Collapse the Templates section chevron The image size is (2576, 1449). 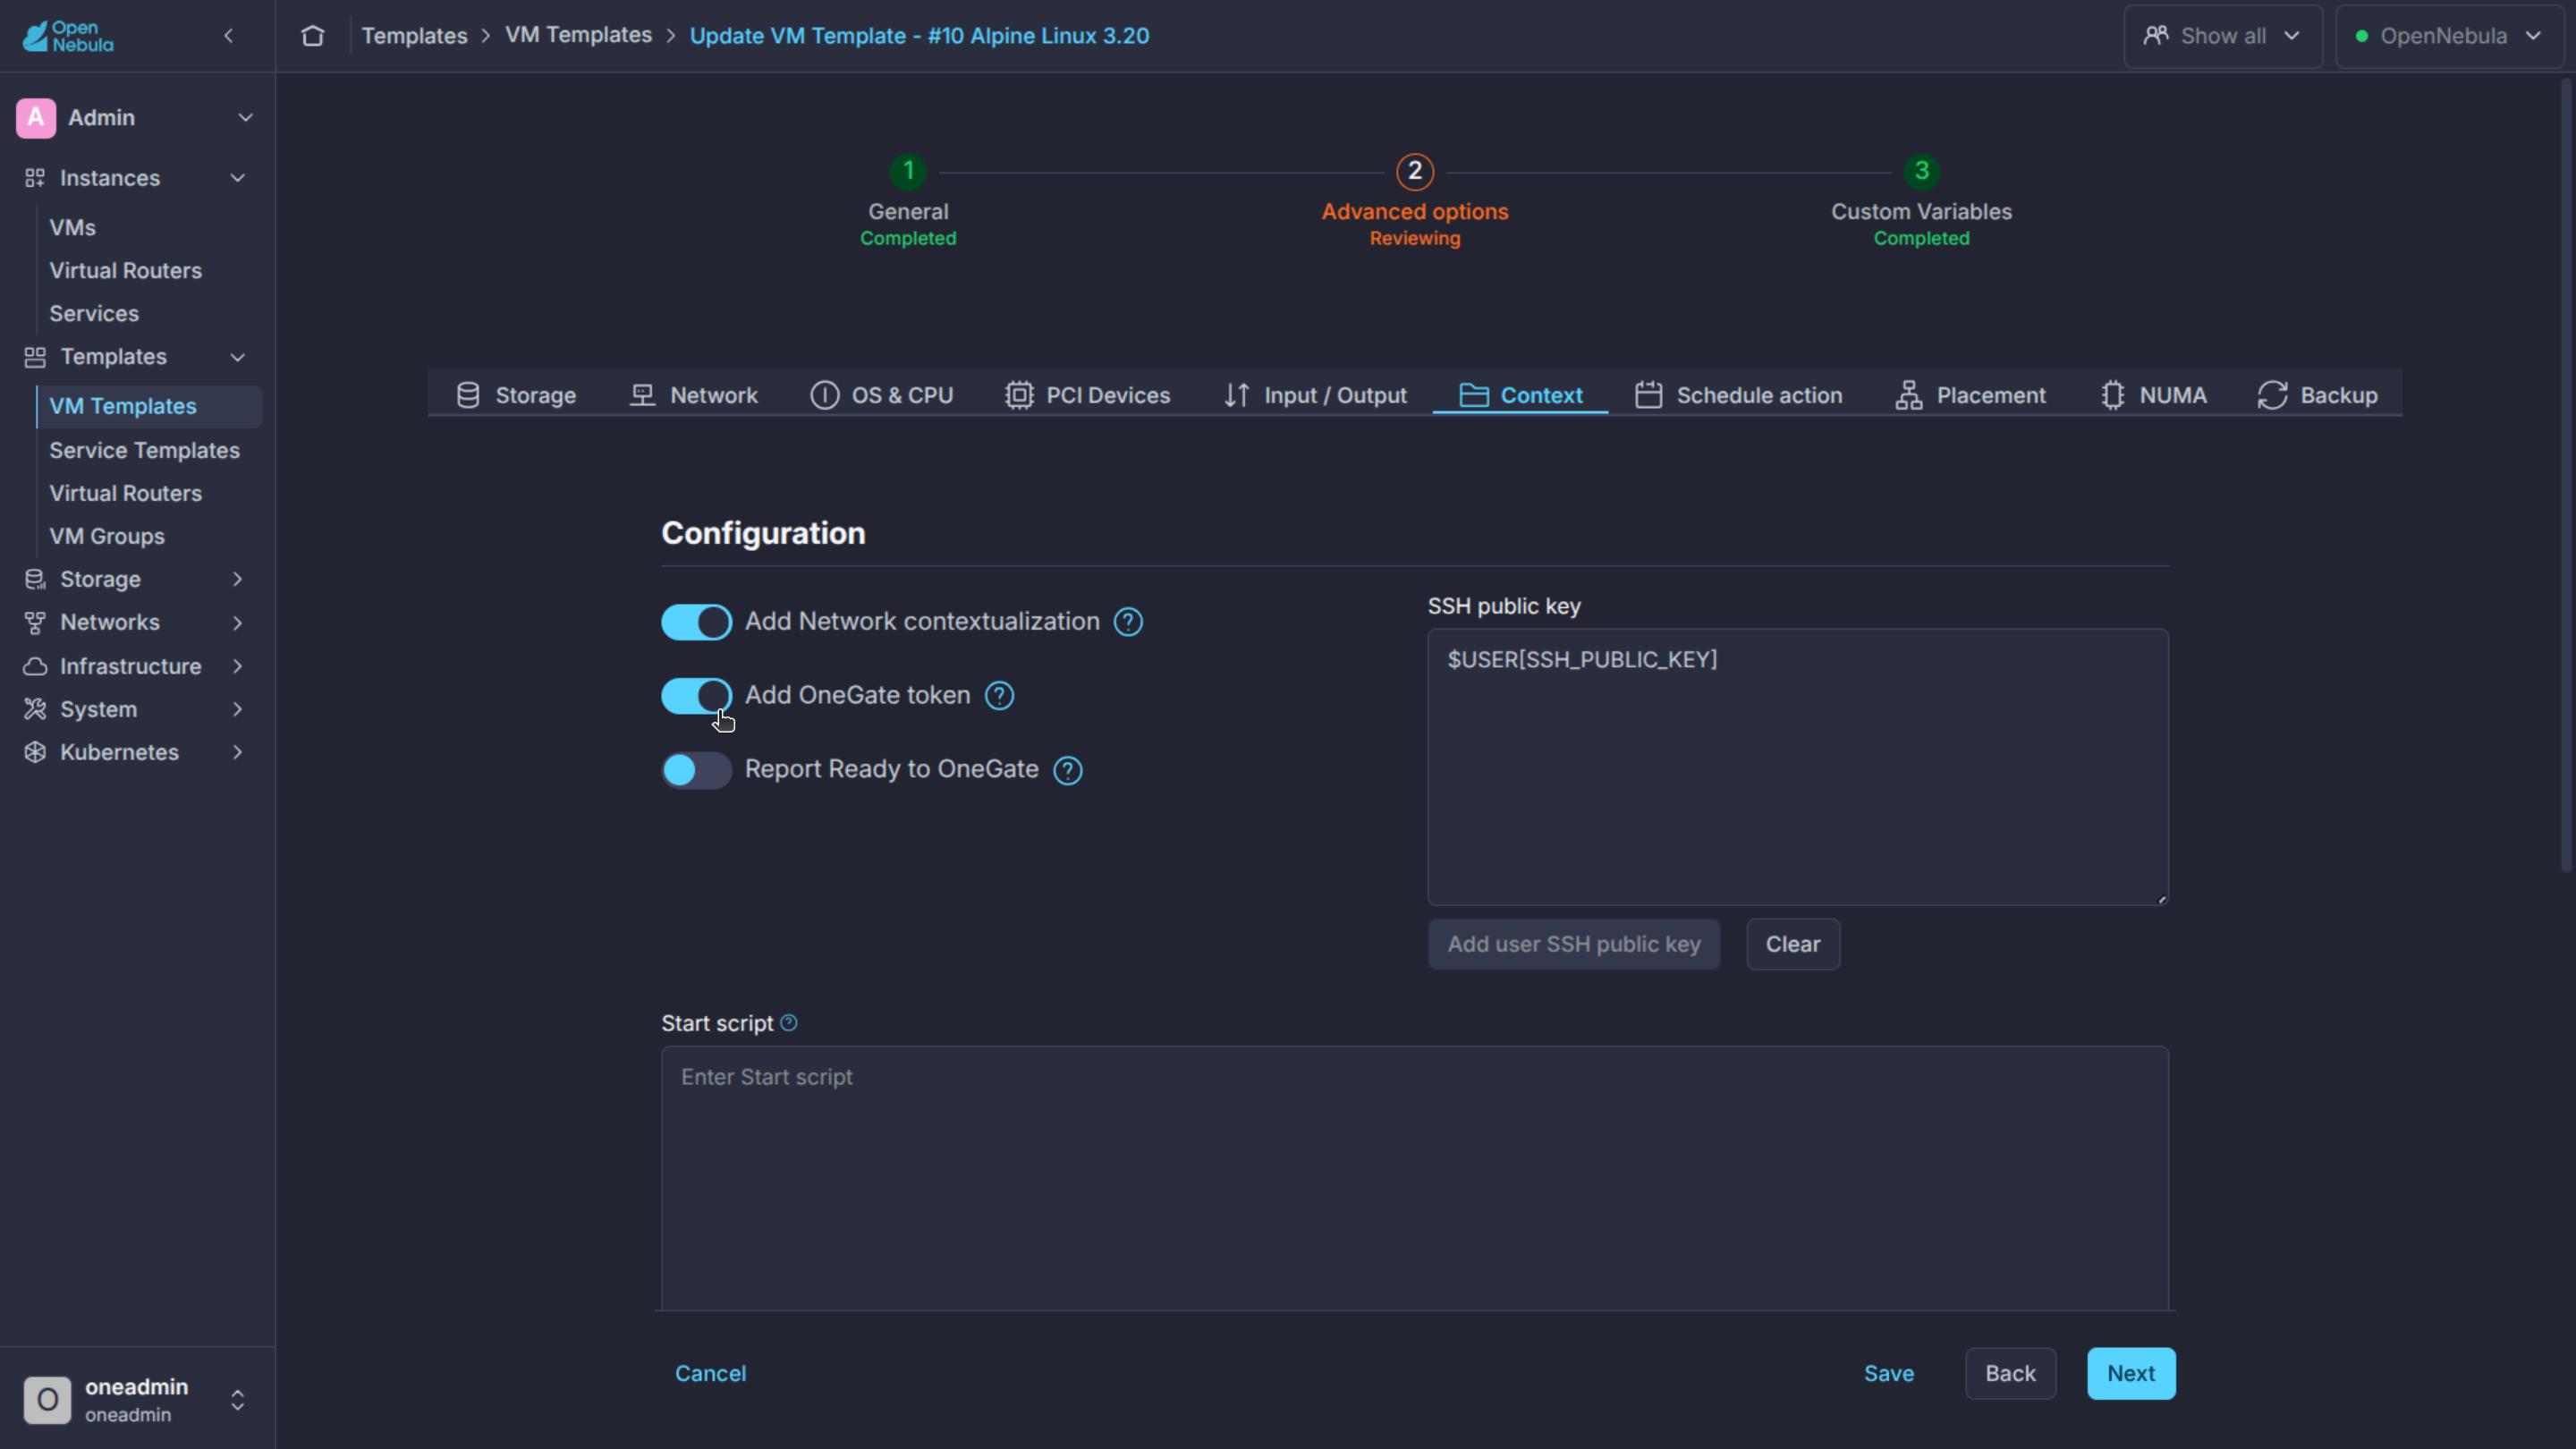tap(238, 357)
